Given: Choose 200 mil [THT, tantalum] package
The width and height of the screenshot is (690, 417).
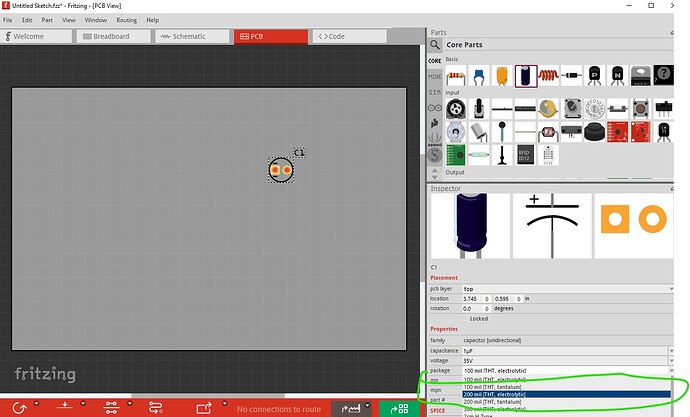Looking at the screenshot, I should click(x=566, y=402).
